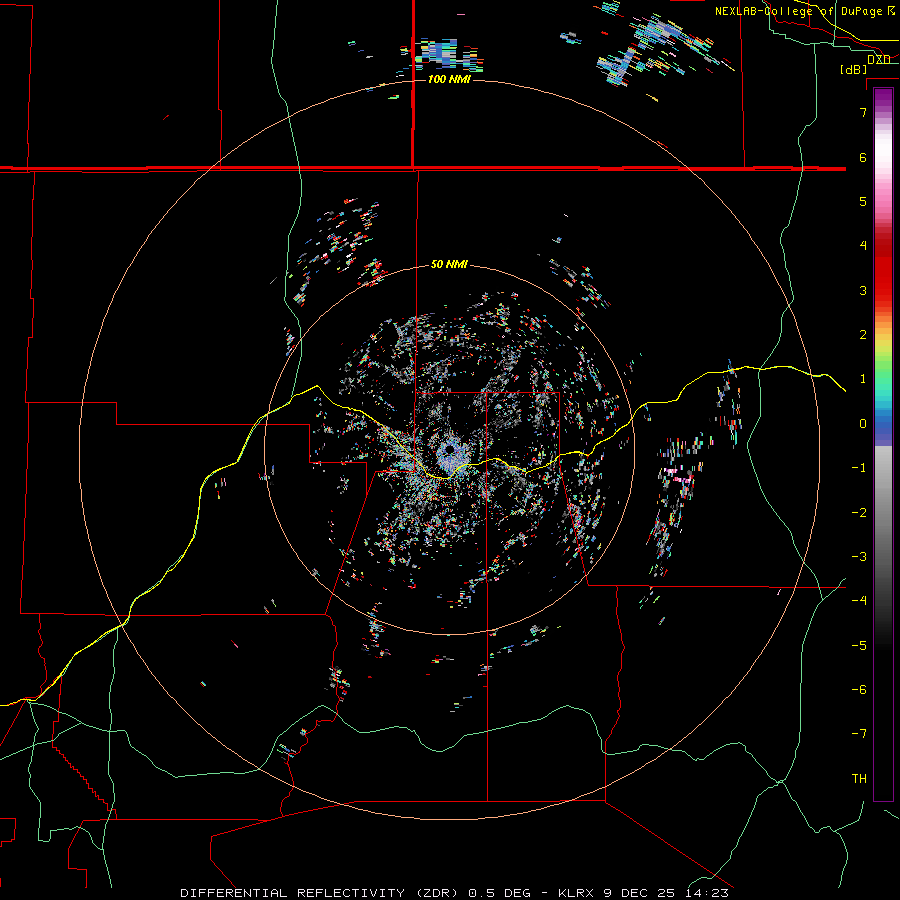Screen dimensions: 900x900
Task: Pick the purple band atop the color bar
Action: click(883, 98)
